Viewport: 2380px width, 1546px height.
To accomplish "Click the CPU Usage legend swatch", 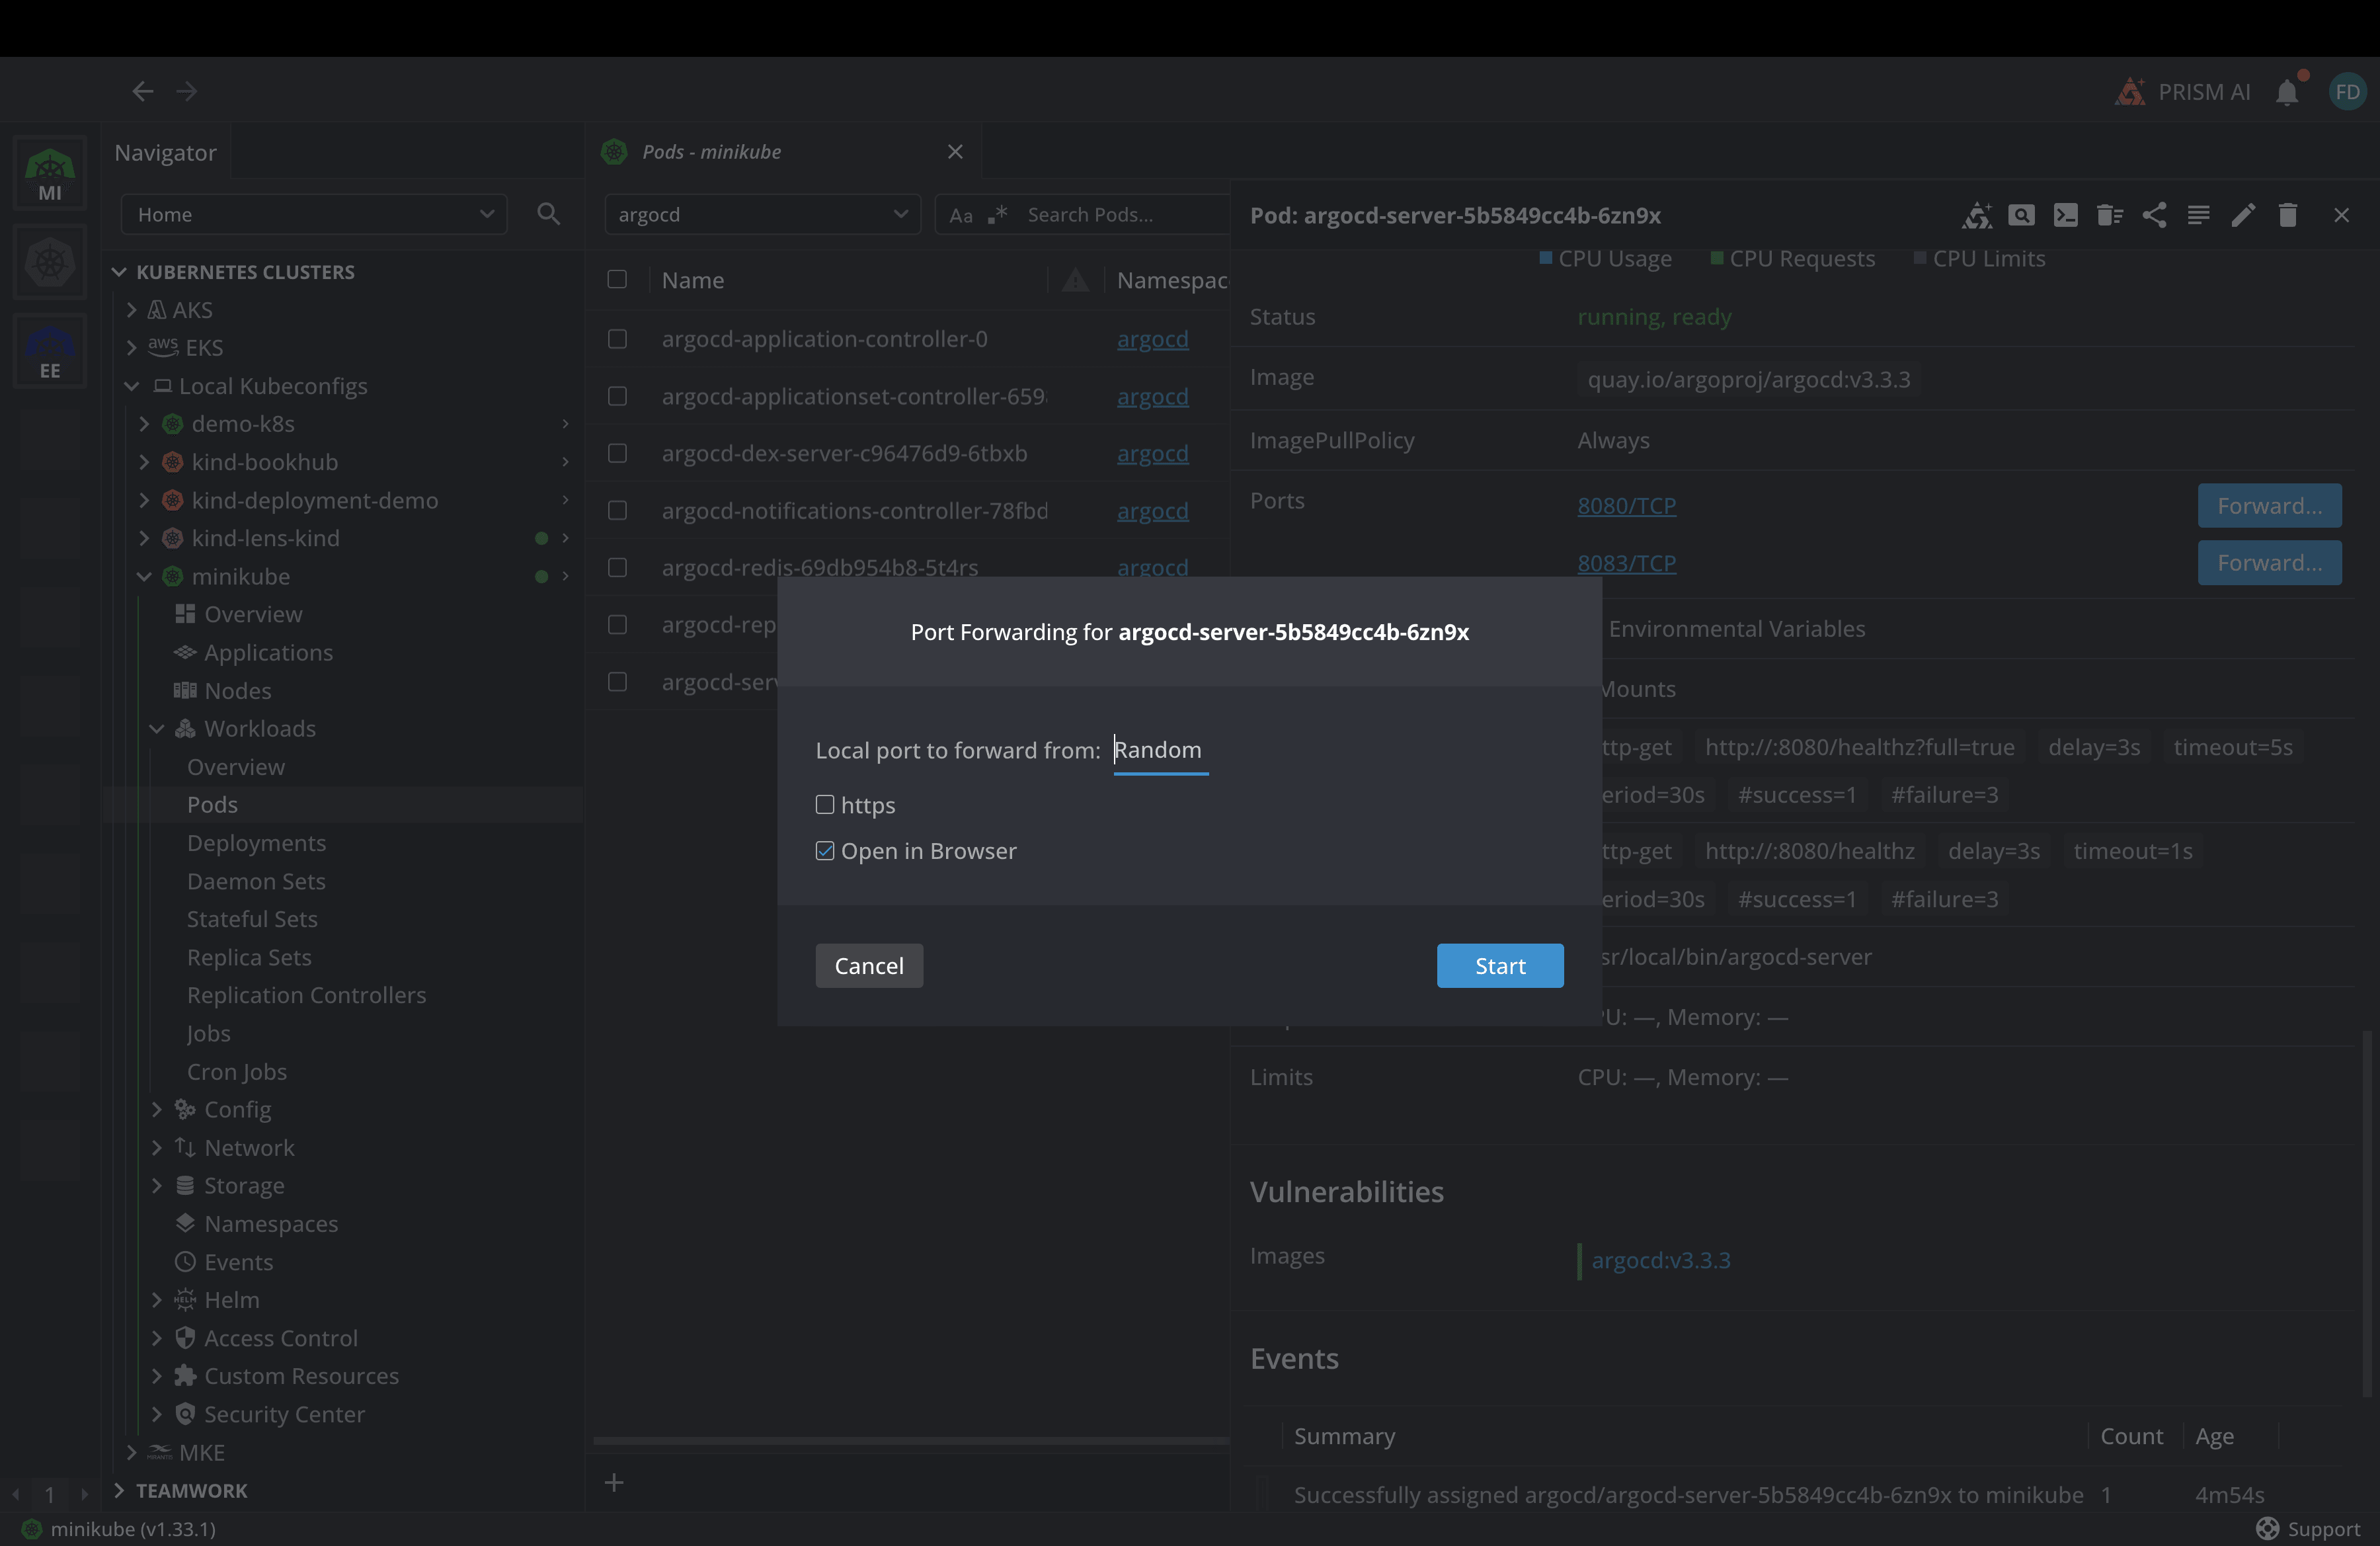I will tap(1546, 258).
